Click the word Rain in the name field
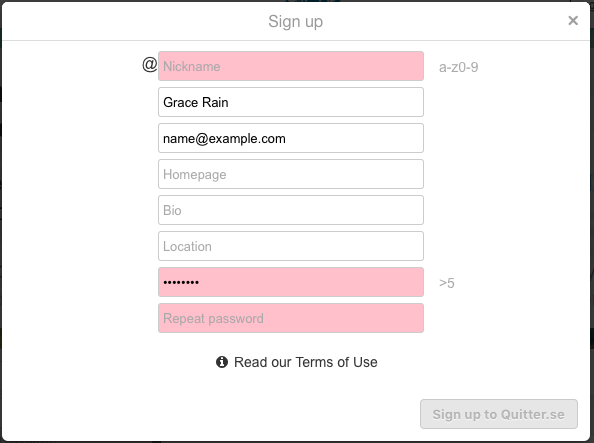The width and height of the screenshot is (594, 443). pyautogui.click(x=215, y=102)
